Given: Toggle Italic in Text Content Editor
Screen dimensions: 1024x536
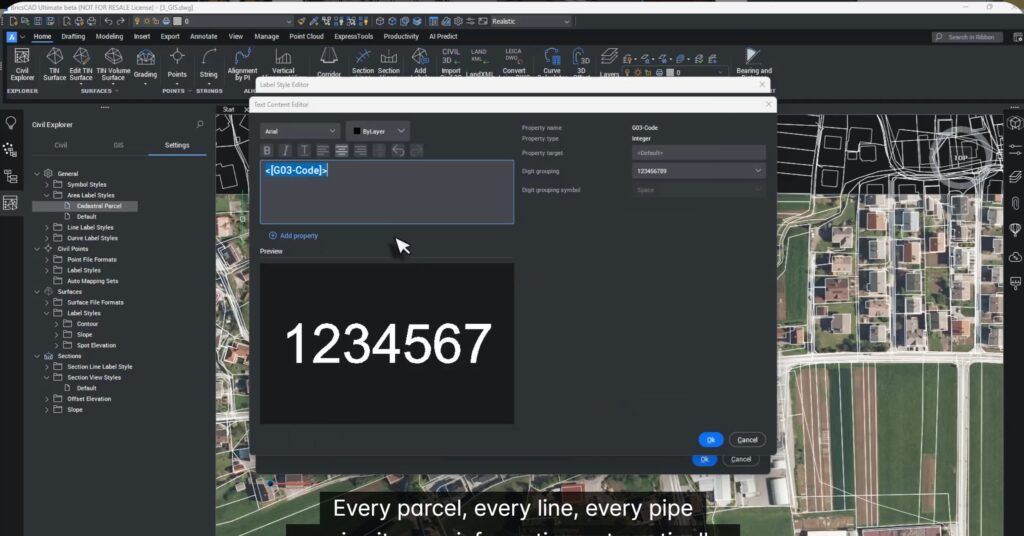Looking at the screenshot, I should pyautogui.click(x=285, y=151).
